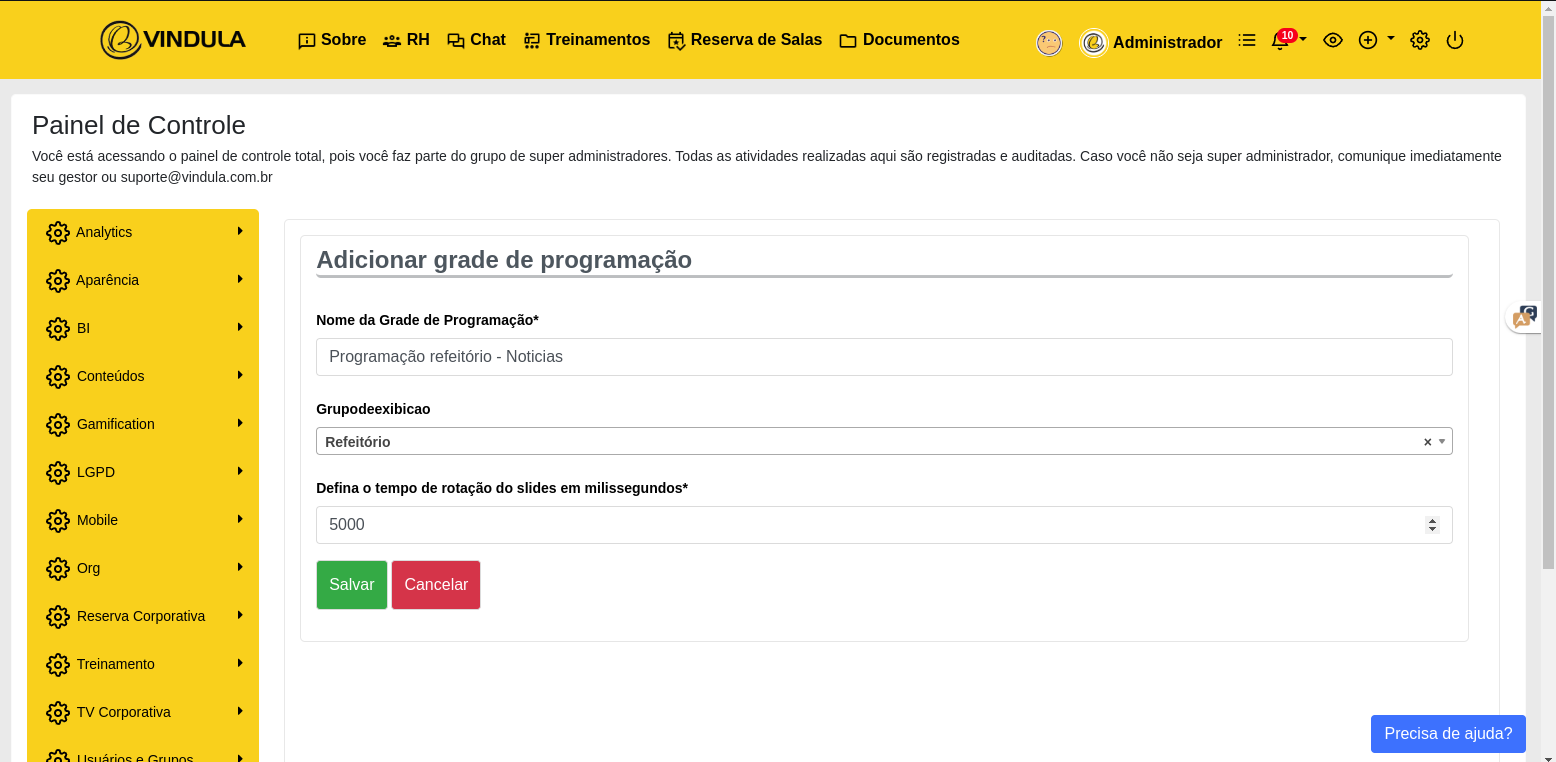Expand the Org sidebar arrow
The image size is (1556, 762).
(x=240, y=567)
